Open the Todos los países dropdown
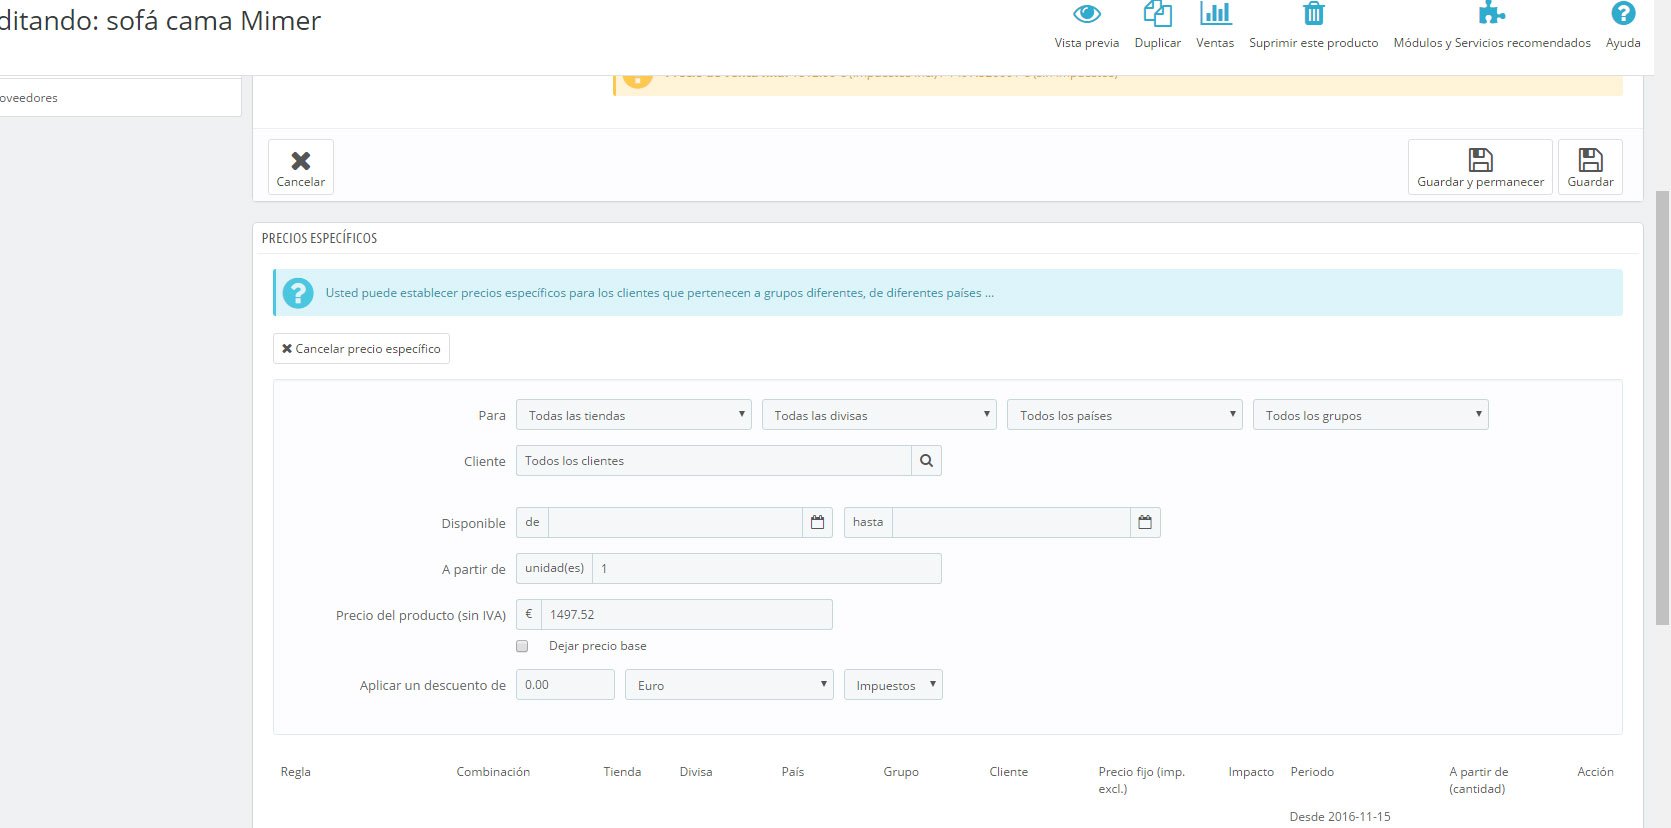Screen dimensions: 1671x828 click(1125, 415)
